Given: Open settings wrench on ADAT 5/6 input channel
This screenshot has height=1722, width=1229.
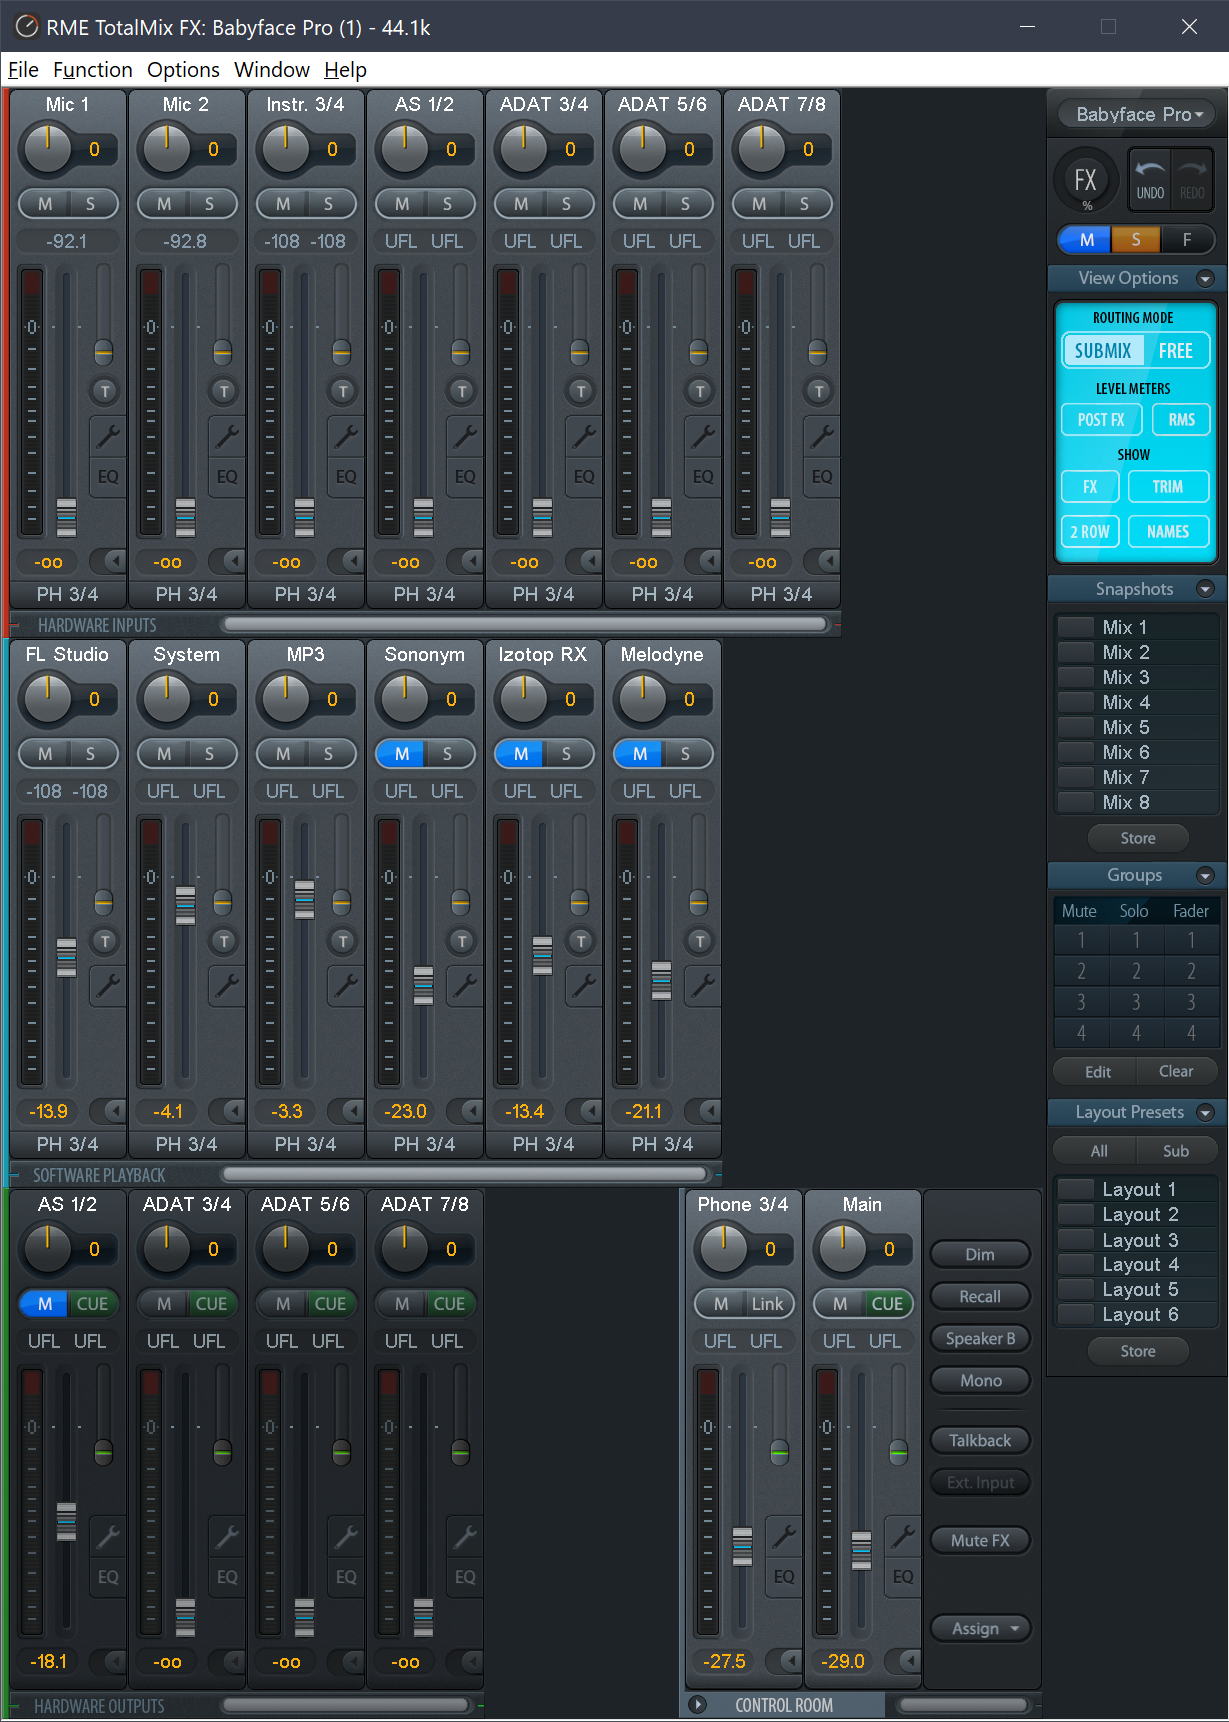Looking at the screenshot, I should 703,436.
